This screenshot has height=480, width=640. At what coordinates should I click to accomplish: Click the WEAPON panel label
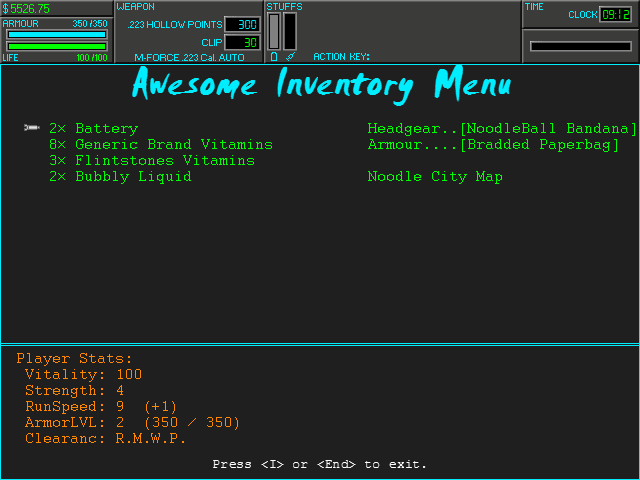coord(136,7)
